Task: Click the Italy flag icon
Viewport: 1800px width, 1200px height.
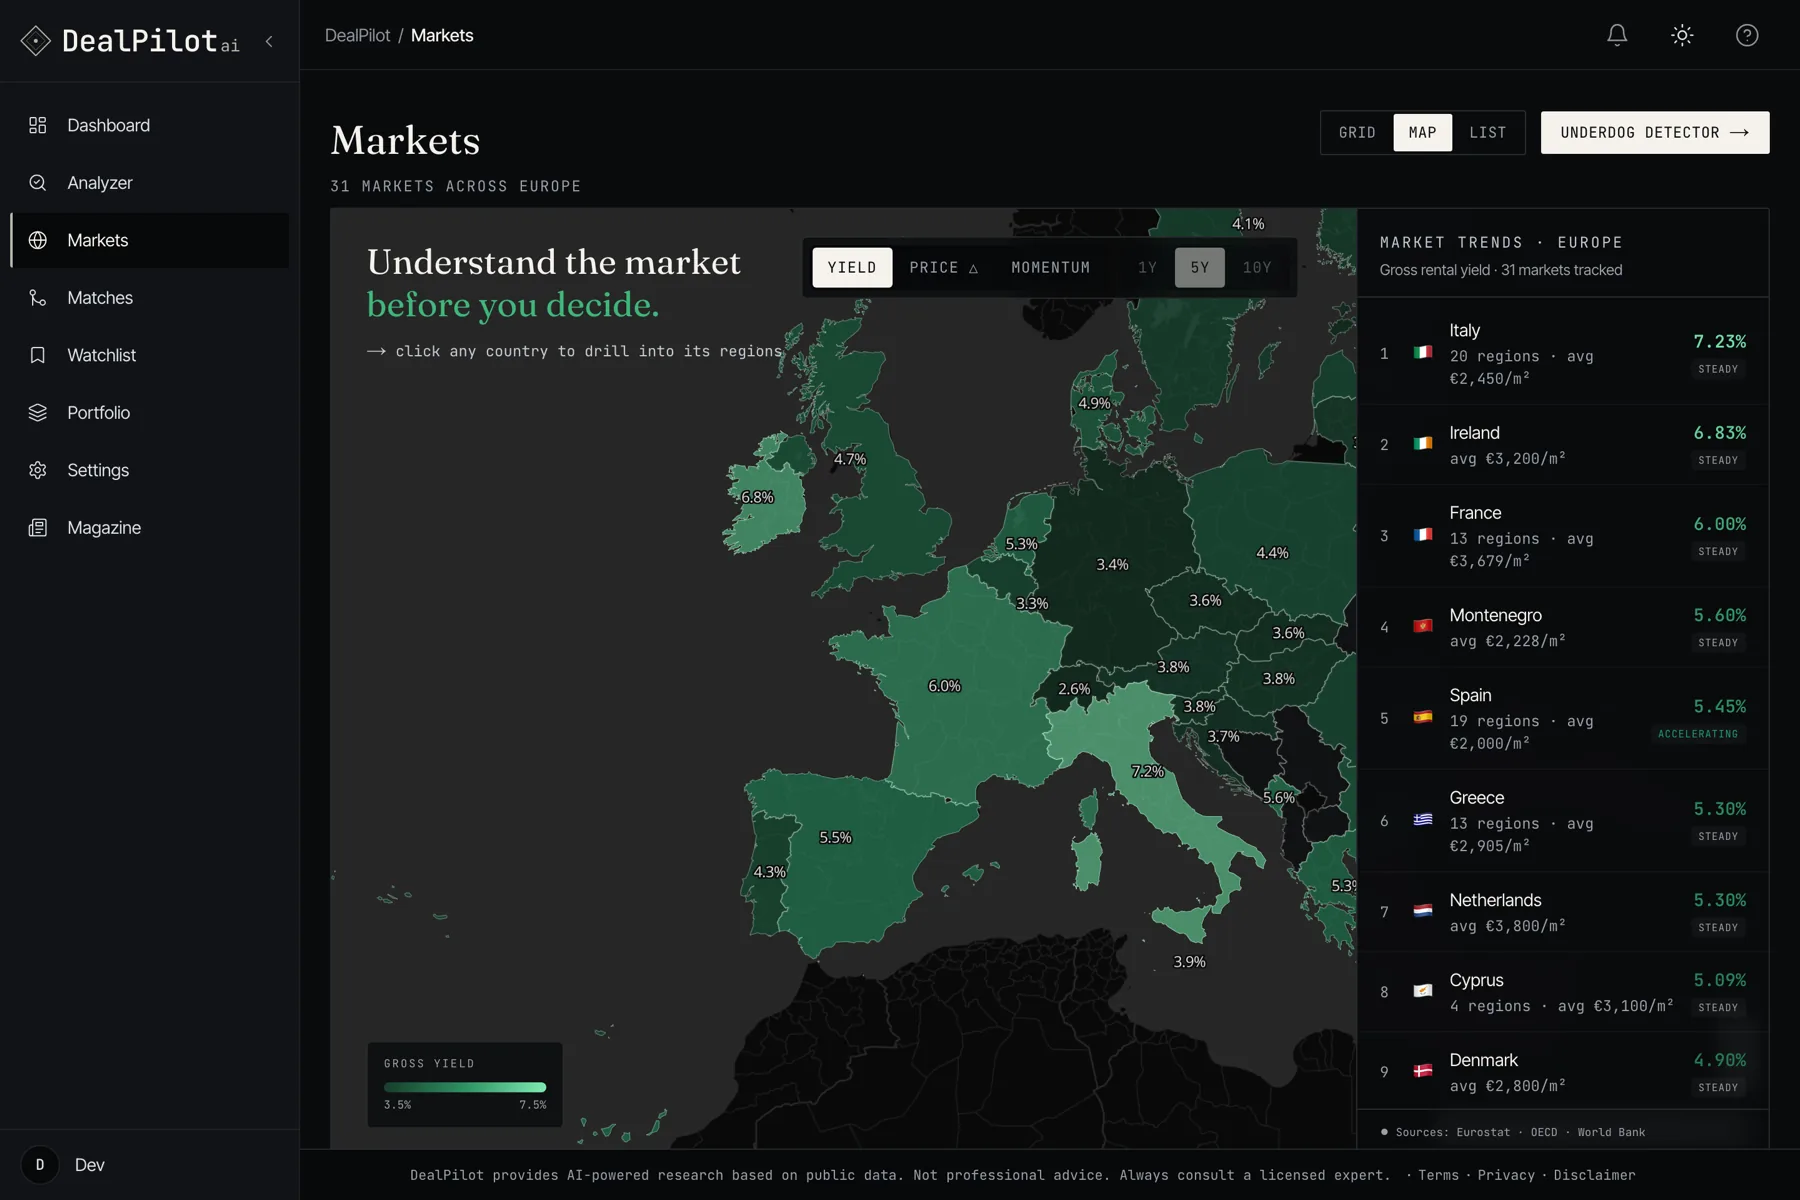Action: click(x=1423, y=352)
